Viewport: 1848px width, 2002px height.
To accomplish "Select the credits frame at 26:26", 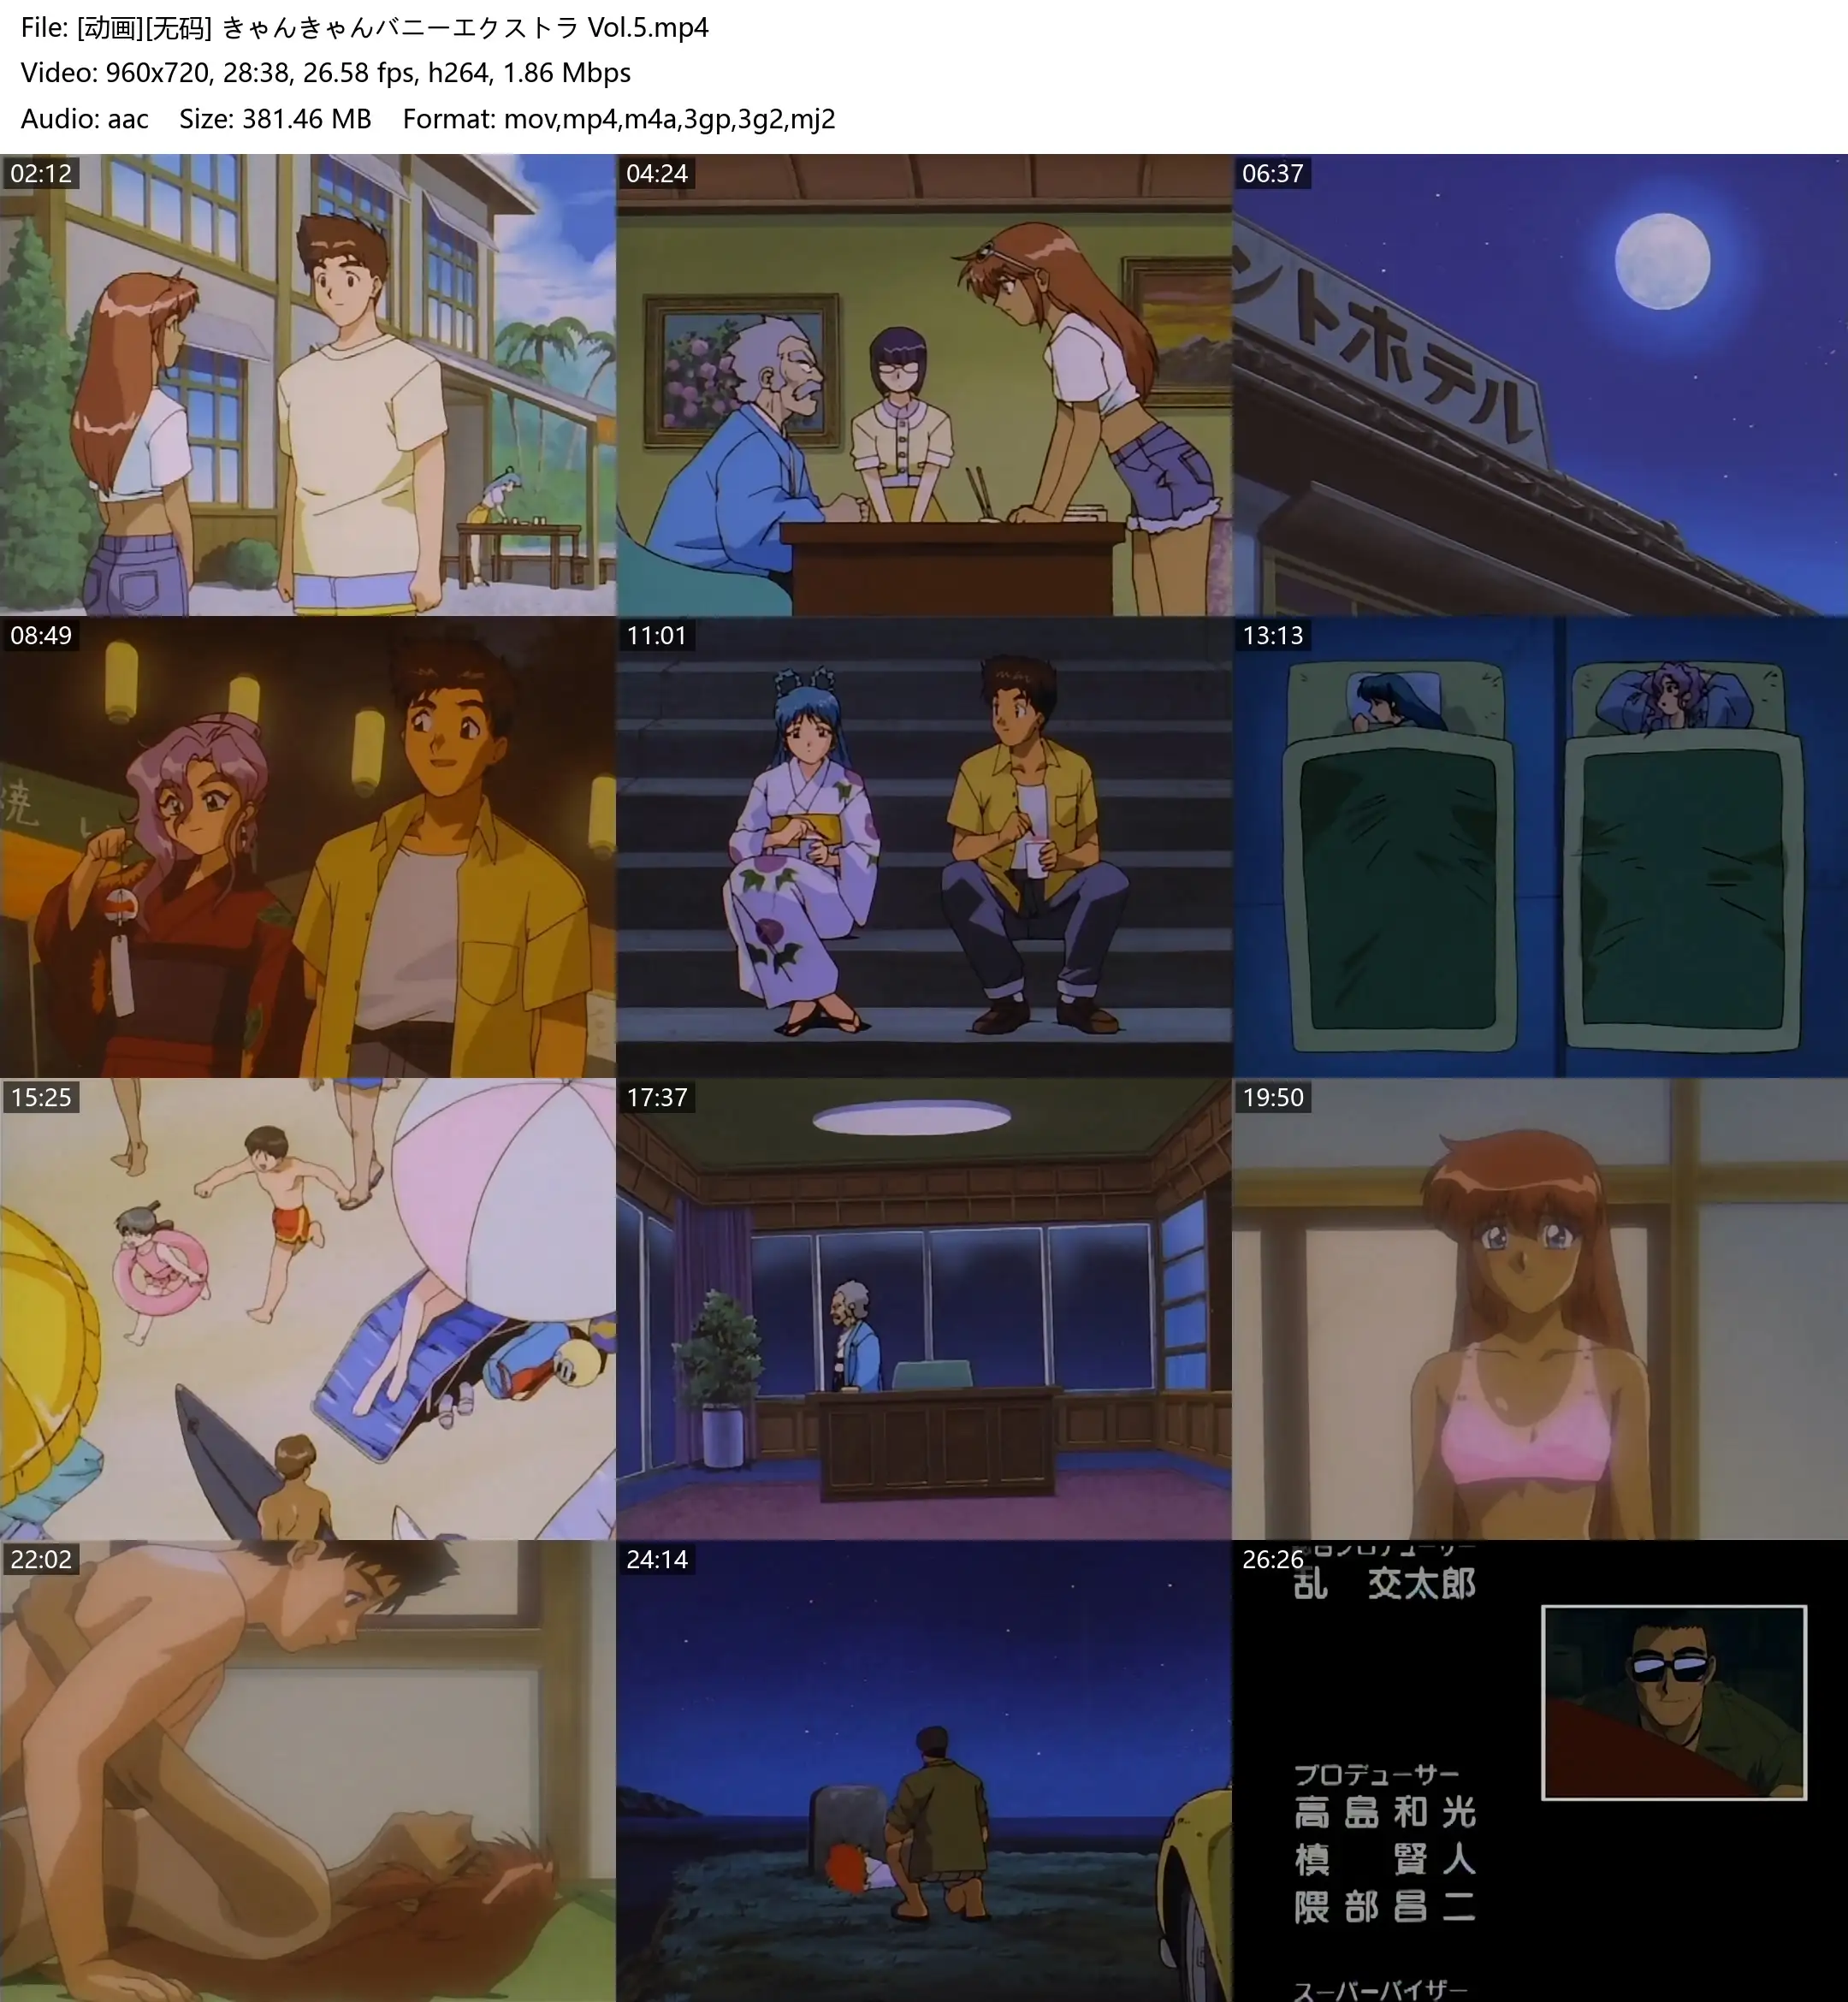I will pyautogui.click(x=1540, y=1771).
